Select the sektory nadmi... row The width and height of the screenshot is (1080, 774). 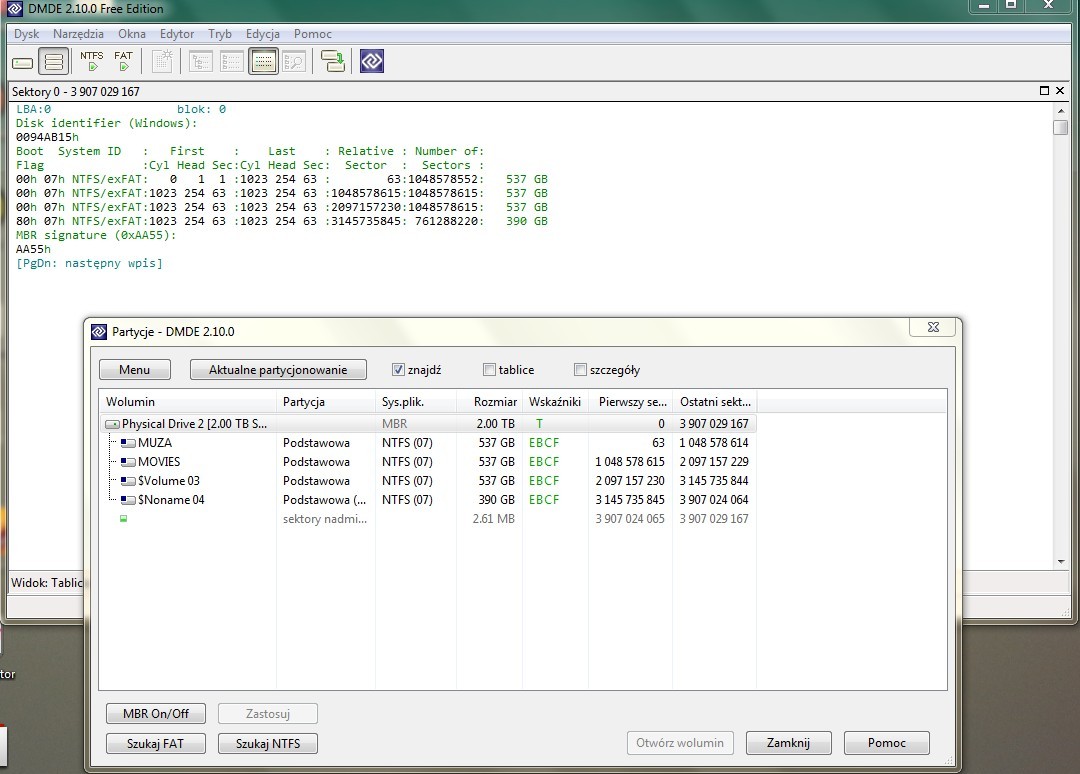428,519
